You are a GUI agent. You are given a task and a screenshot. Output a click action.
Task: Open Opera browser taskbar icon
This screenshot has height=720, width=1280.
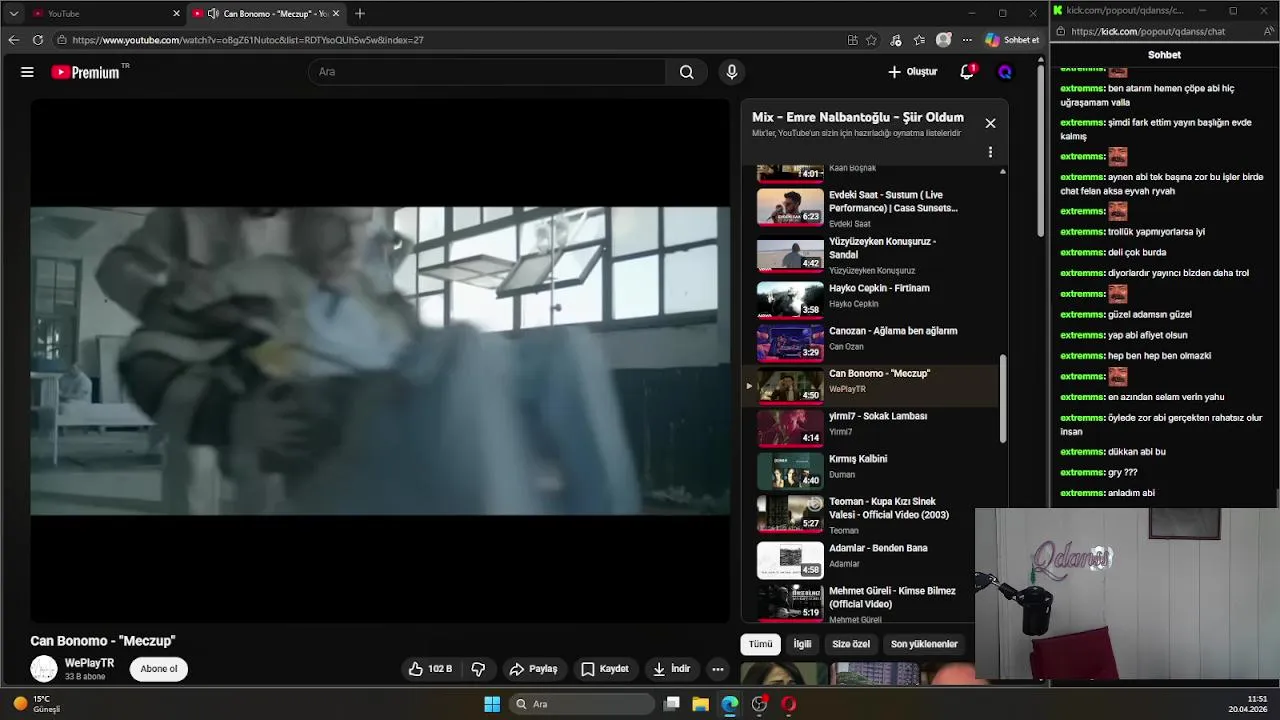(788, 704)
